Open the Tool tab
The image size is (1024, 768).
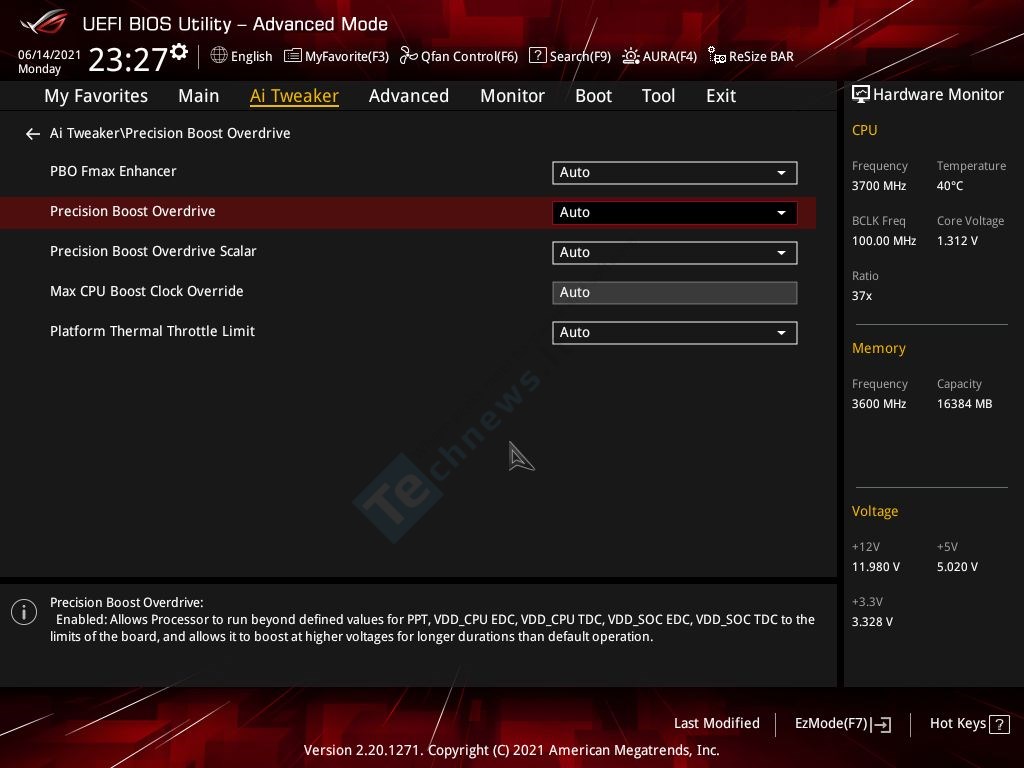pyautogui.click(x=658, y=96)
